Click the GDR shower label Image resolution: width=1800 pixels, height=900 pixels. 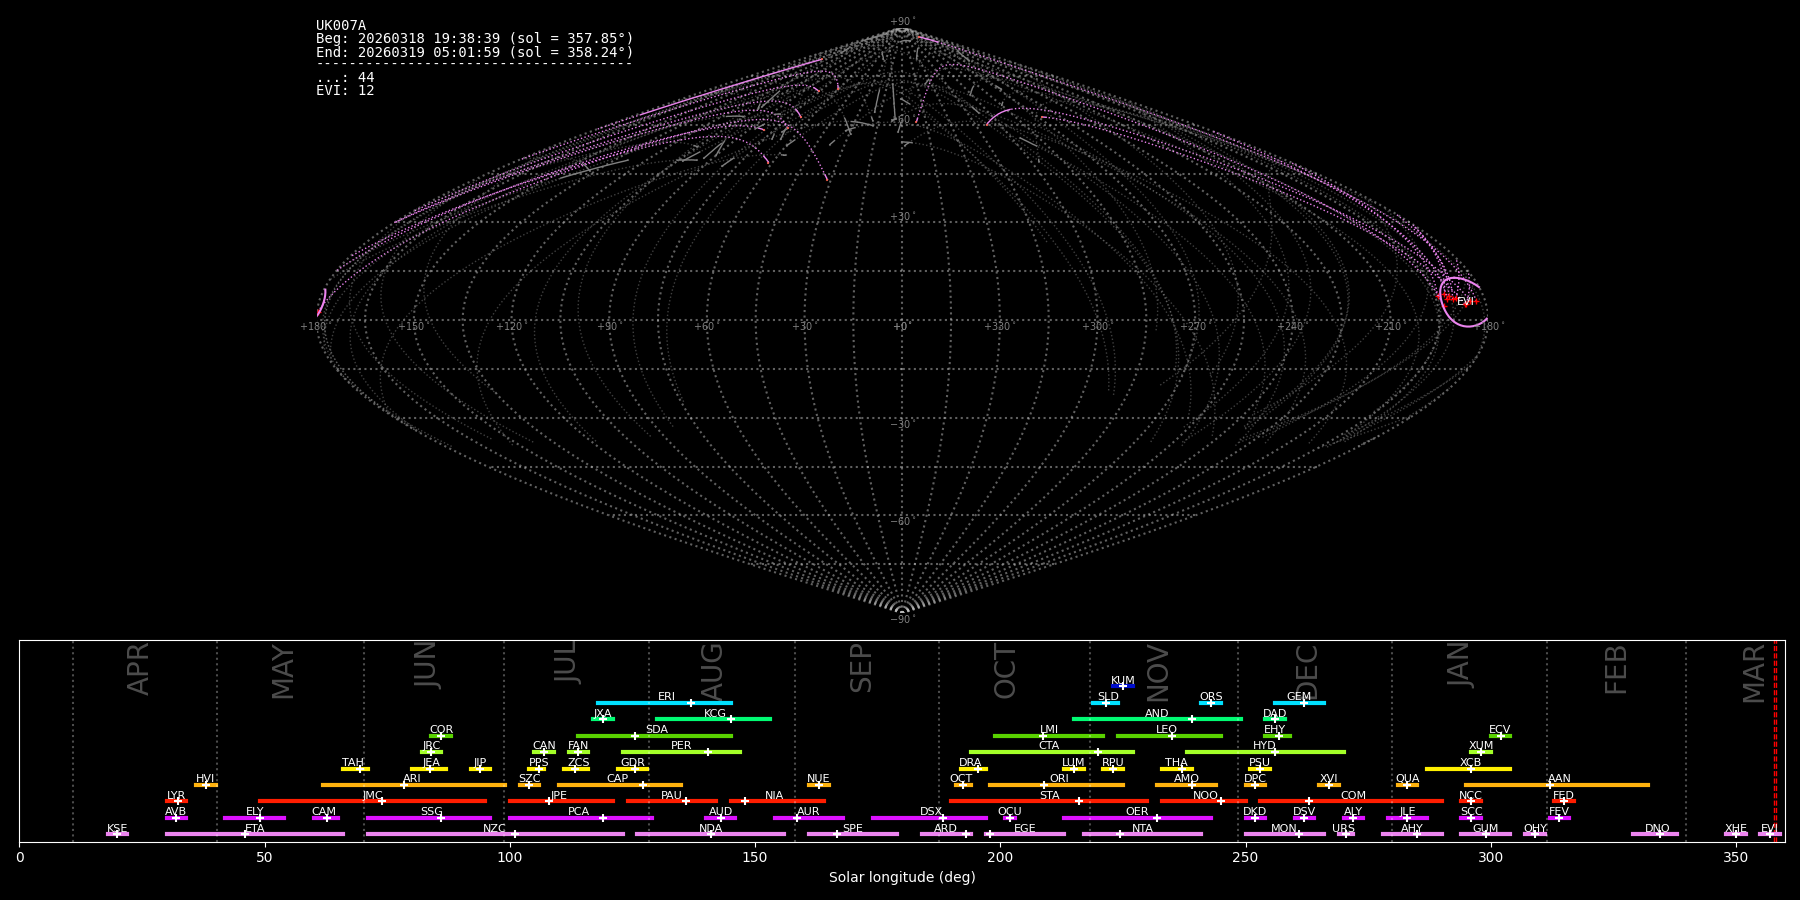pyautogui.click(x=633, y=762)
